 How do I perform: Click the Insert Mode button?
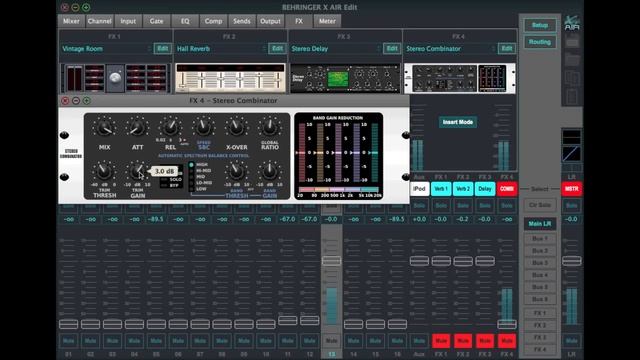click(458, 122)
